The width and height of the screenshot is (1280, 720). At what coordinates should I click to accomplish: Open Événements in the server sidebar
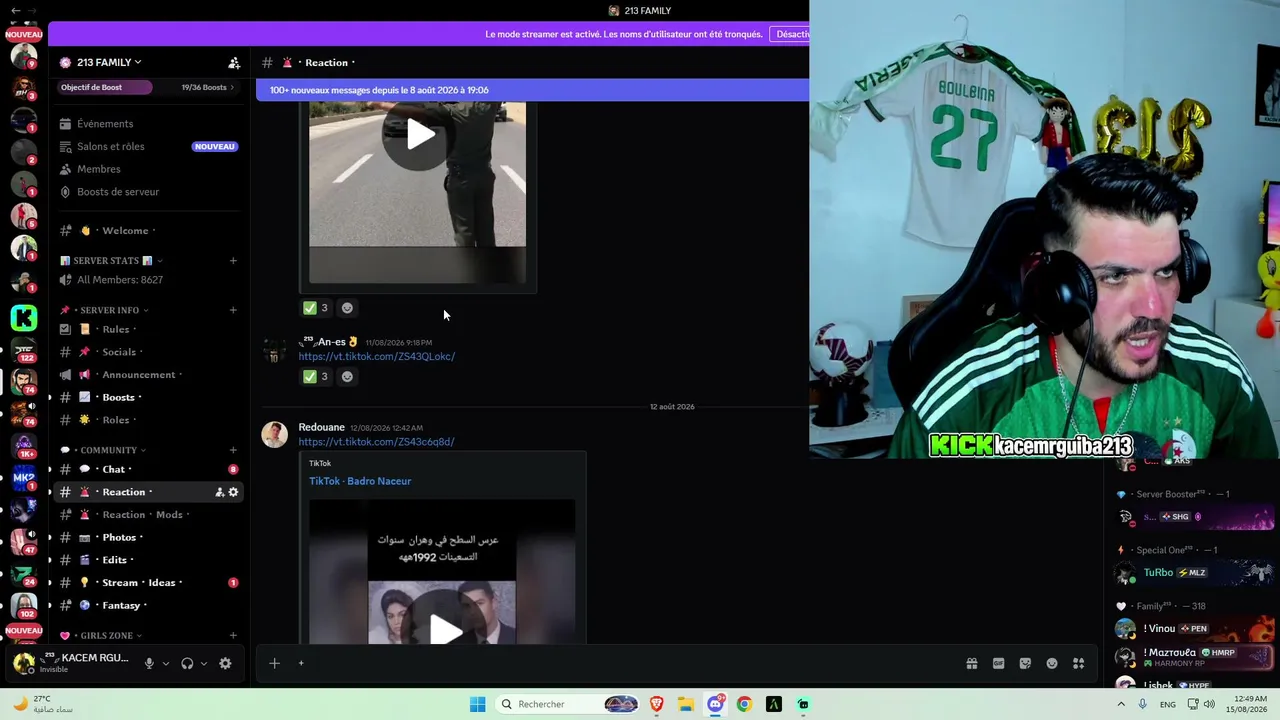pos(105,124)
